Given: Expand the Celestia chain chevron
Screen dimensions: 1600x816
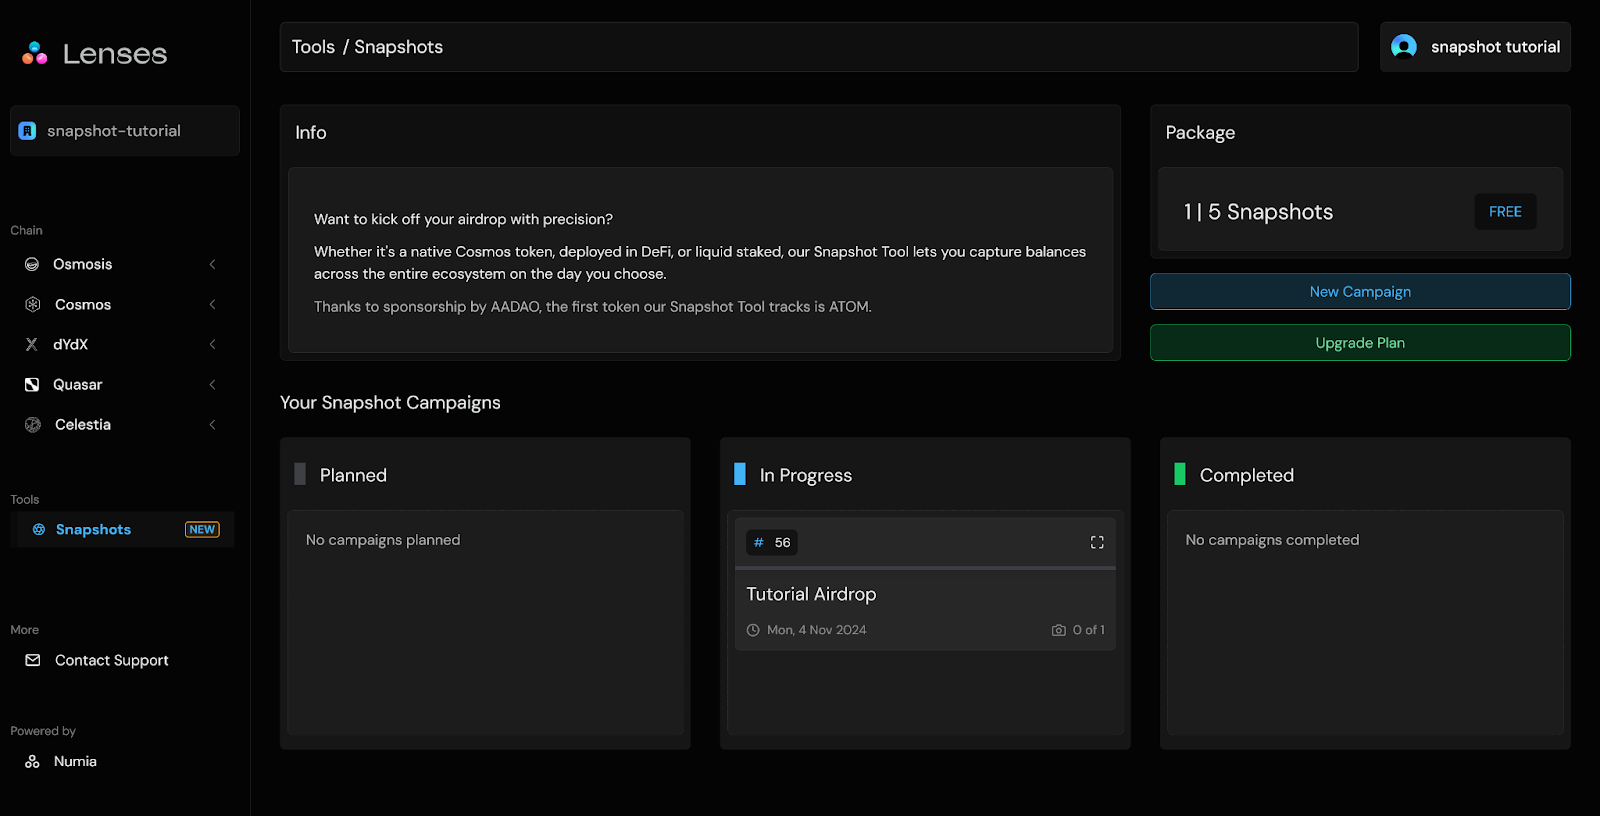Looking at the screenshot, I should [x=212, y=424].
